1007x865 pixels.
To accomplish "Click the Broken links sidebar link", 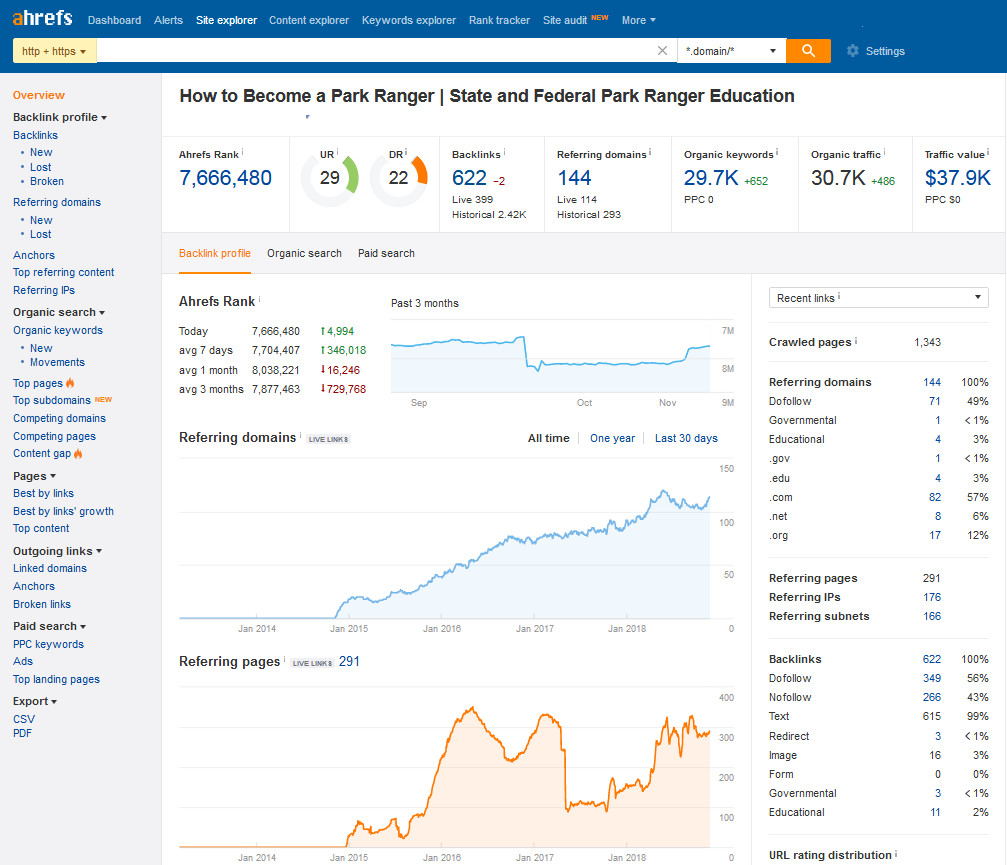I will coord(42,604).
